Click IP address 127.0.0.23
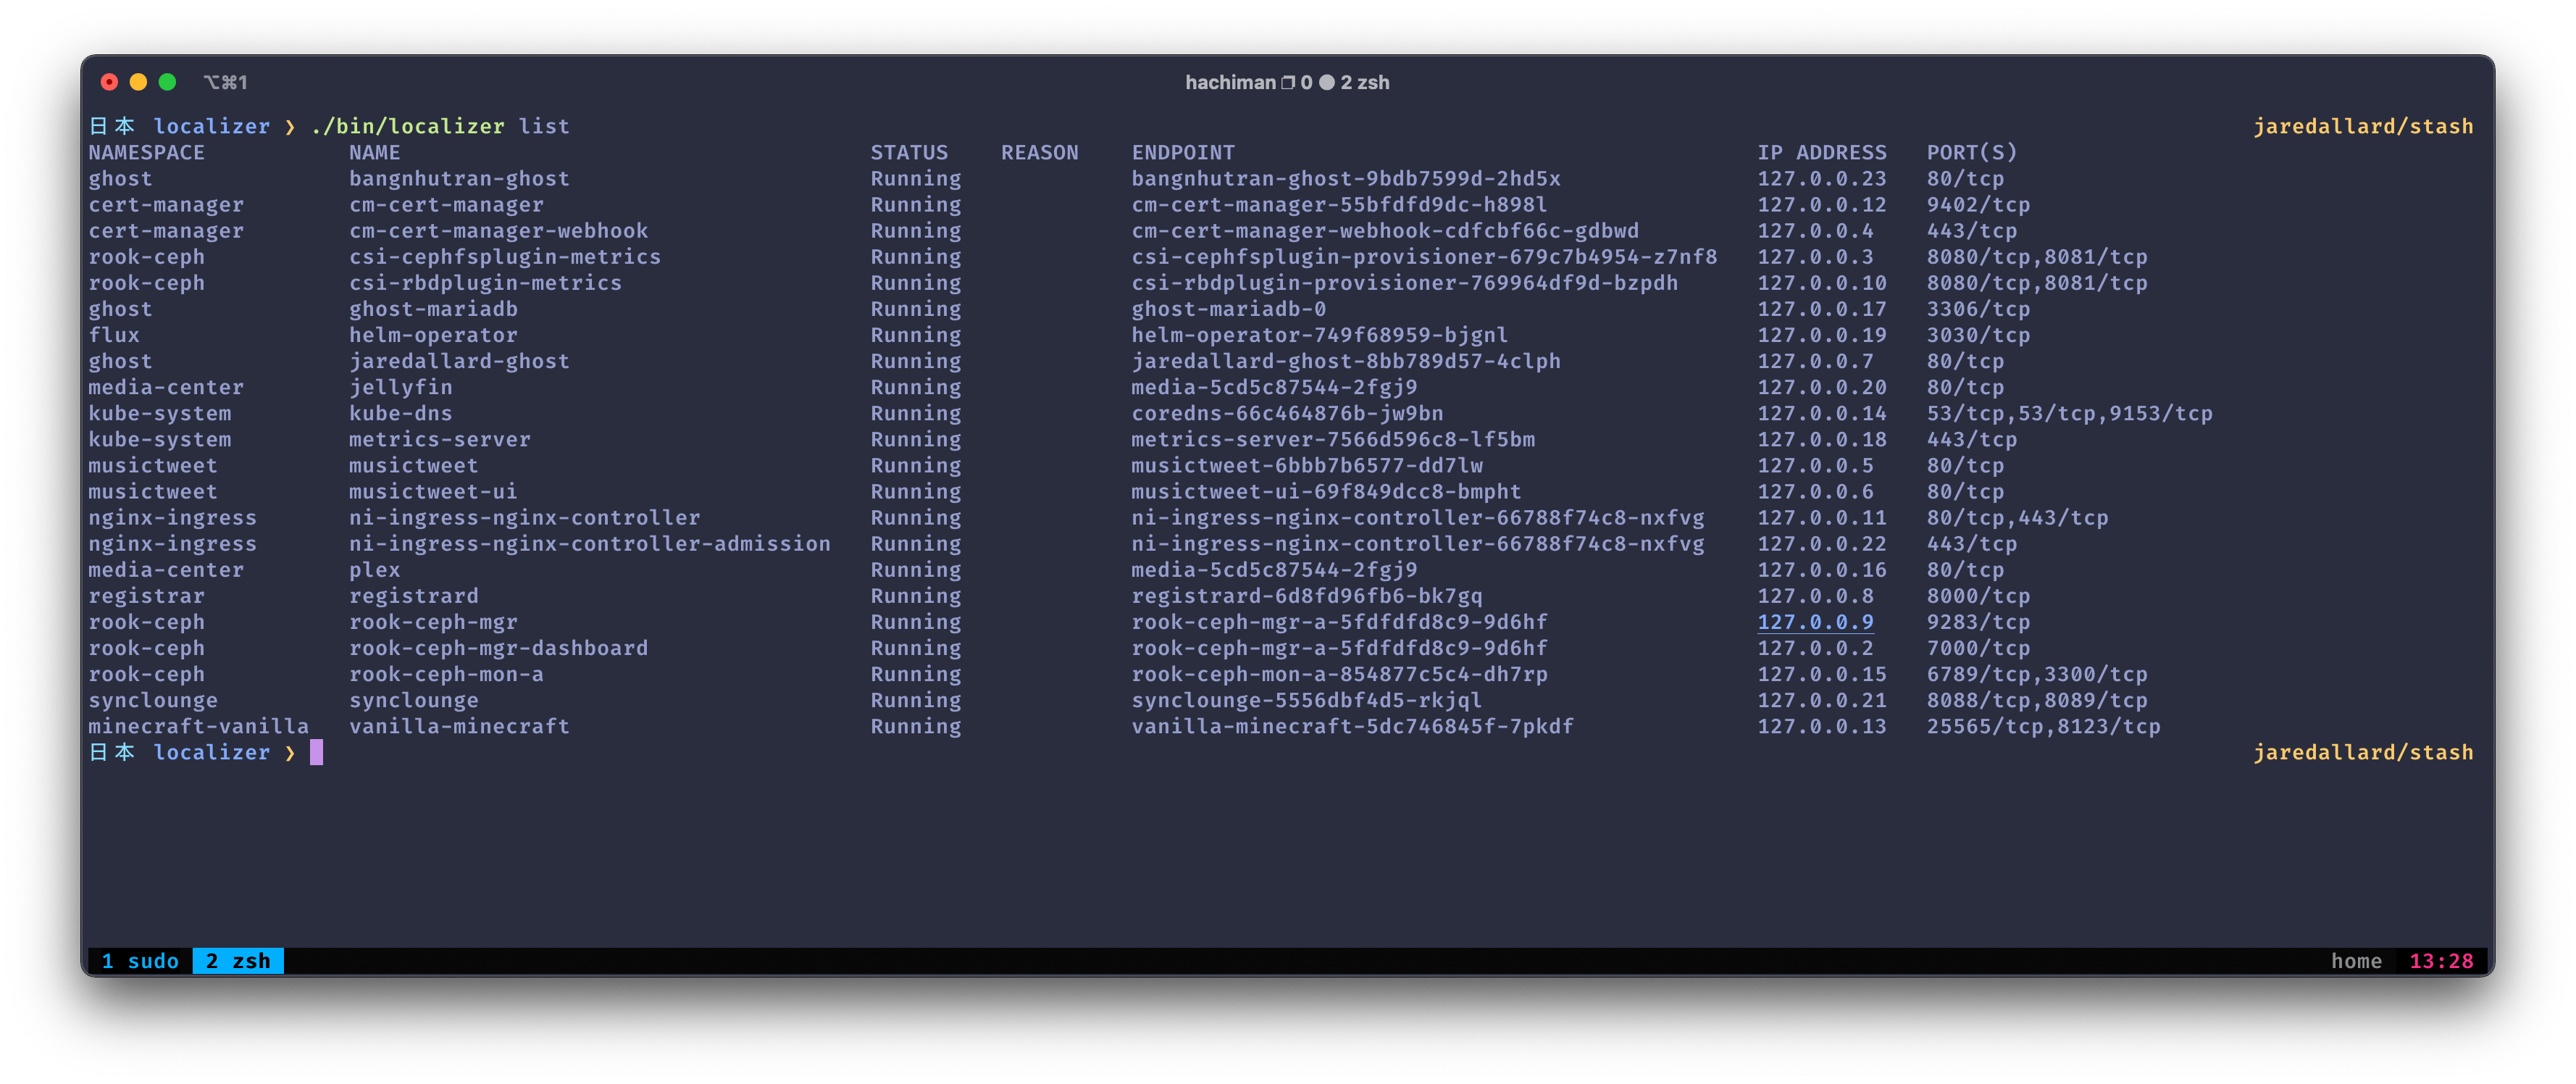The image size is (2576, 1084). [x=1822, y=178]
